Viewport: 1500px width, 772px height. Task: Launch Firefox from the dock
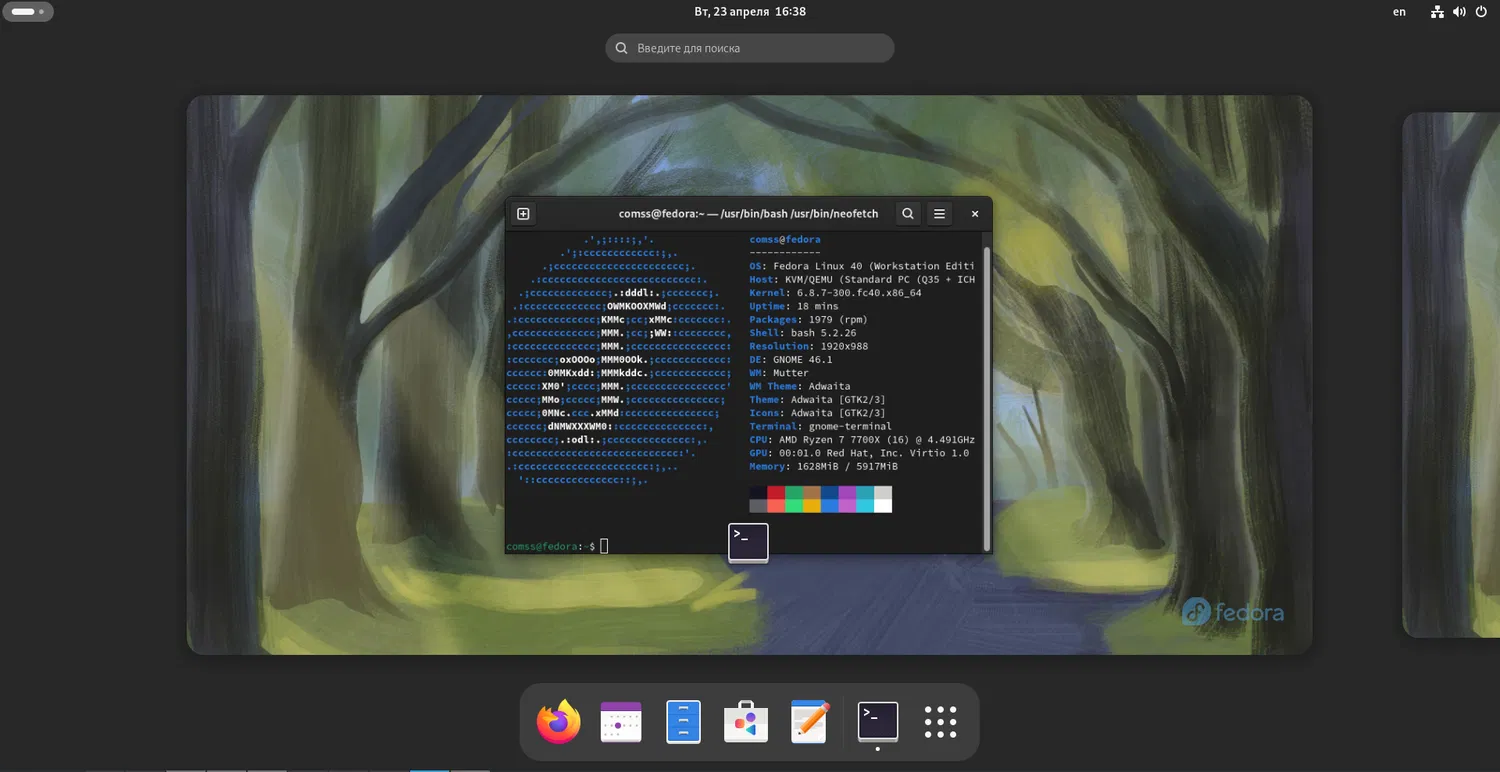(x=558, y=722)
